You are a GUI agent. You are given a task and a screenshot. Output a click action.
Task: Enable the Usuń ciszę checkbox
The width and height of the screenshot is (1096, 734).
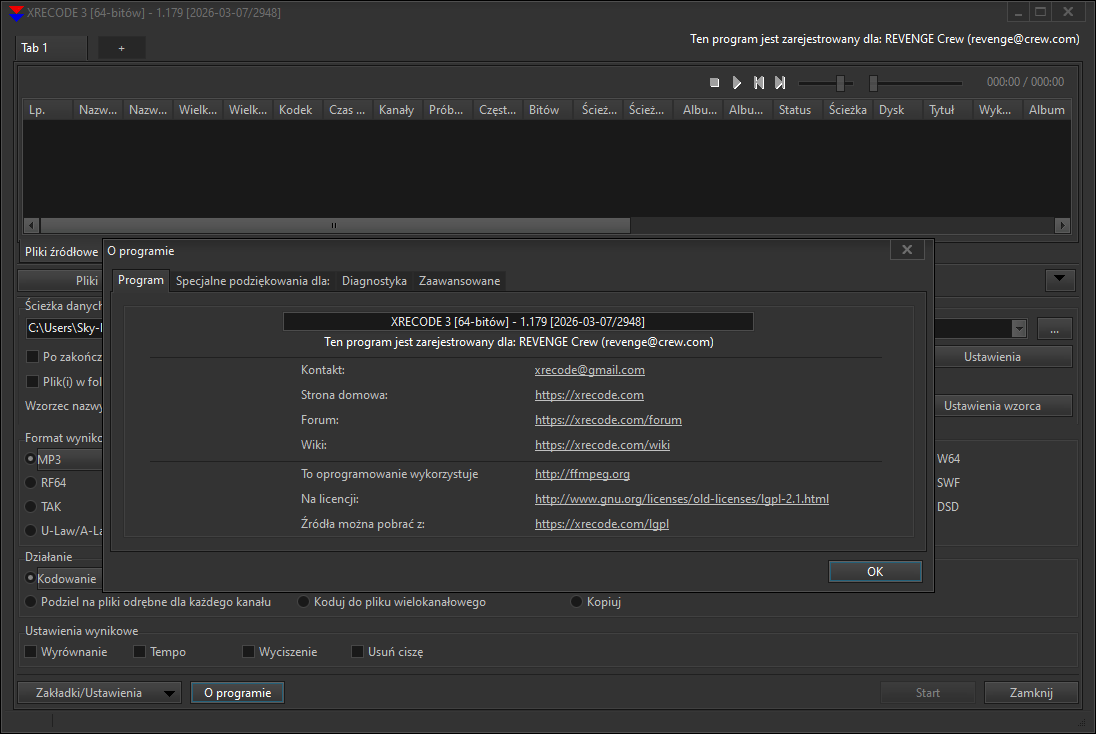(x=357, y=652)
